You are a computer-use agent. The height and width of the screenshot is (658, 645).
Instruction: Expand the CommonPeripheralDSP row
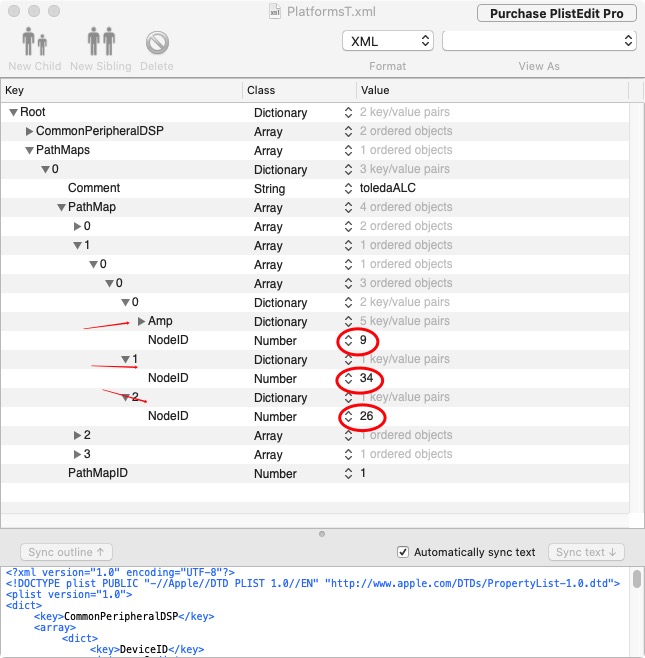[29, 131]
